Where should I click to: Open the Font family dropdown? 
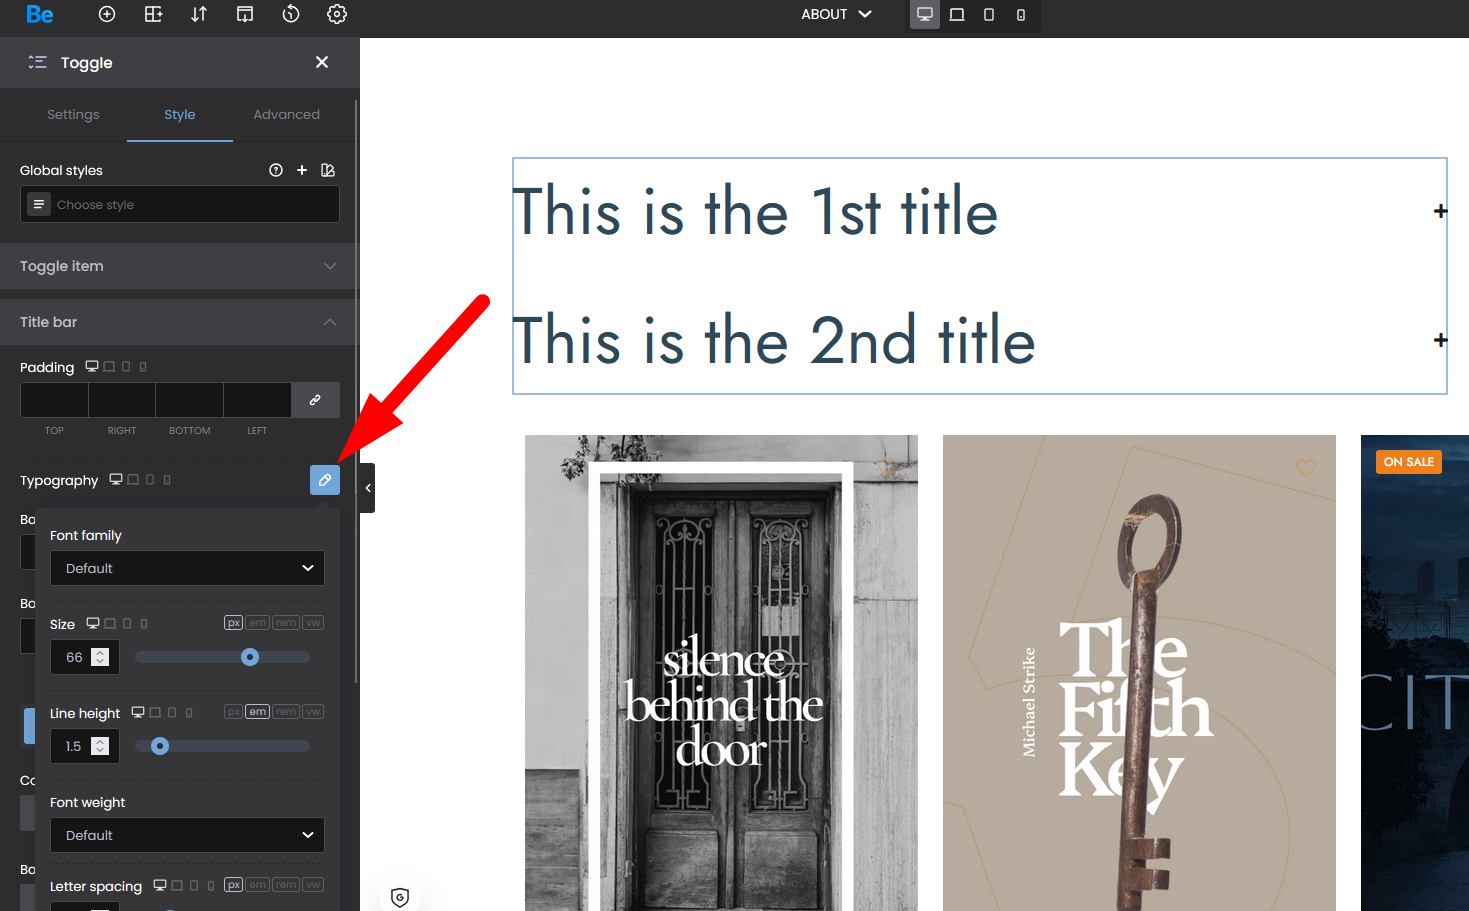188,568
